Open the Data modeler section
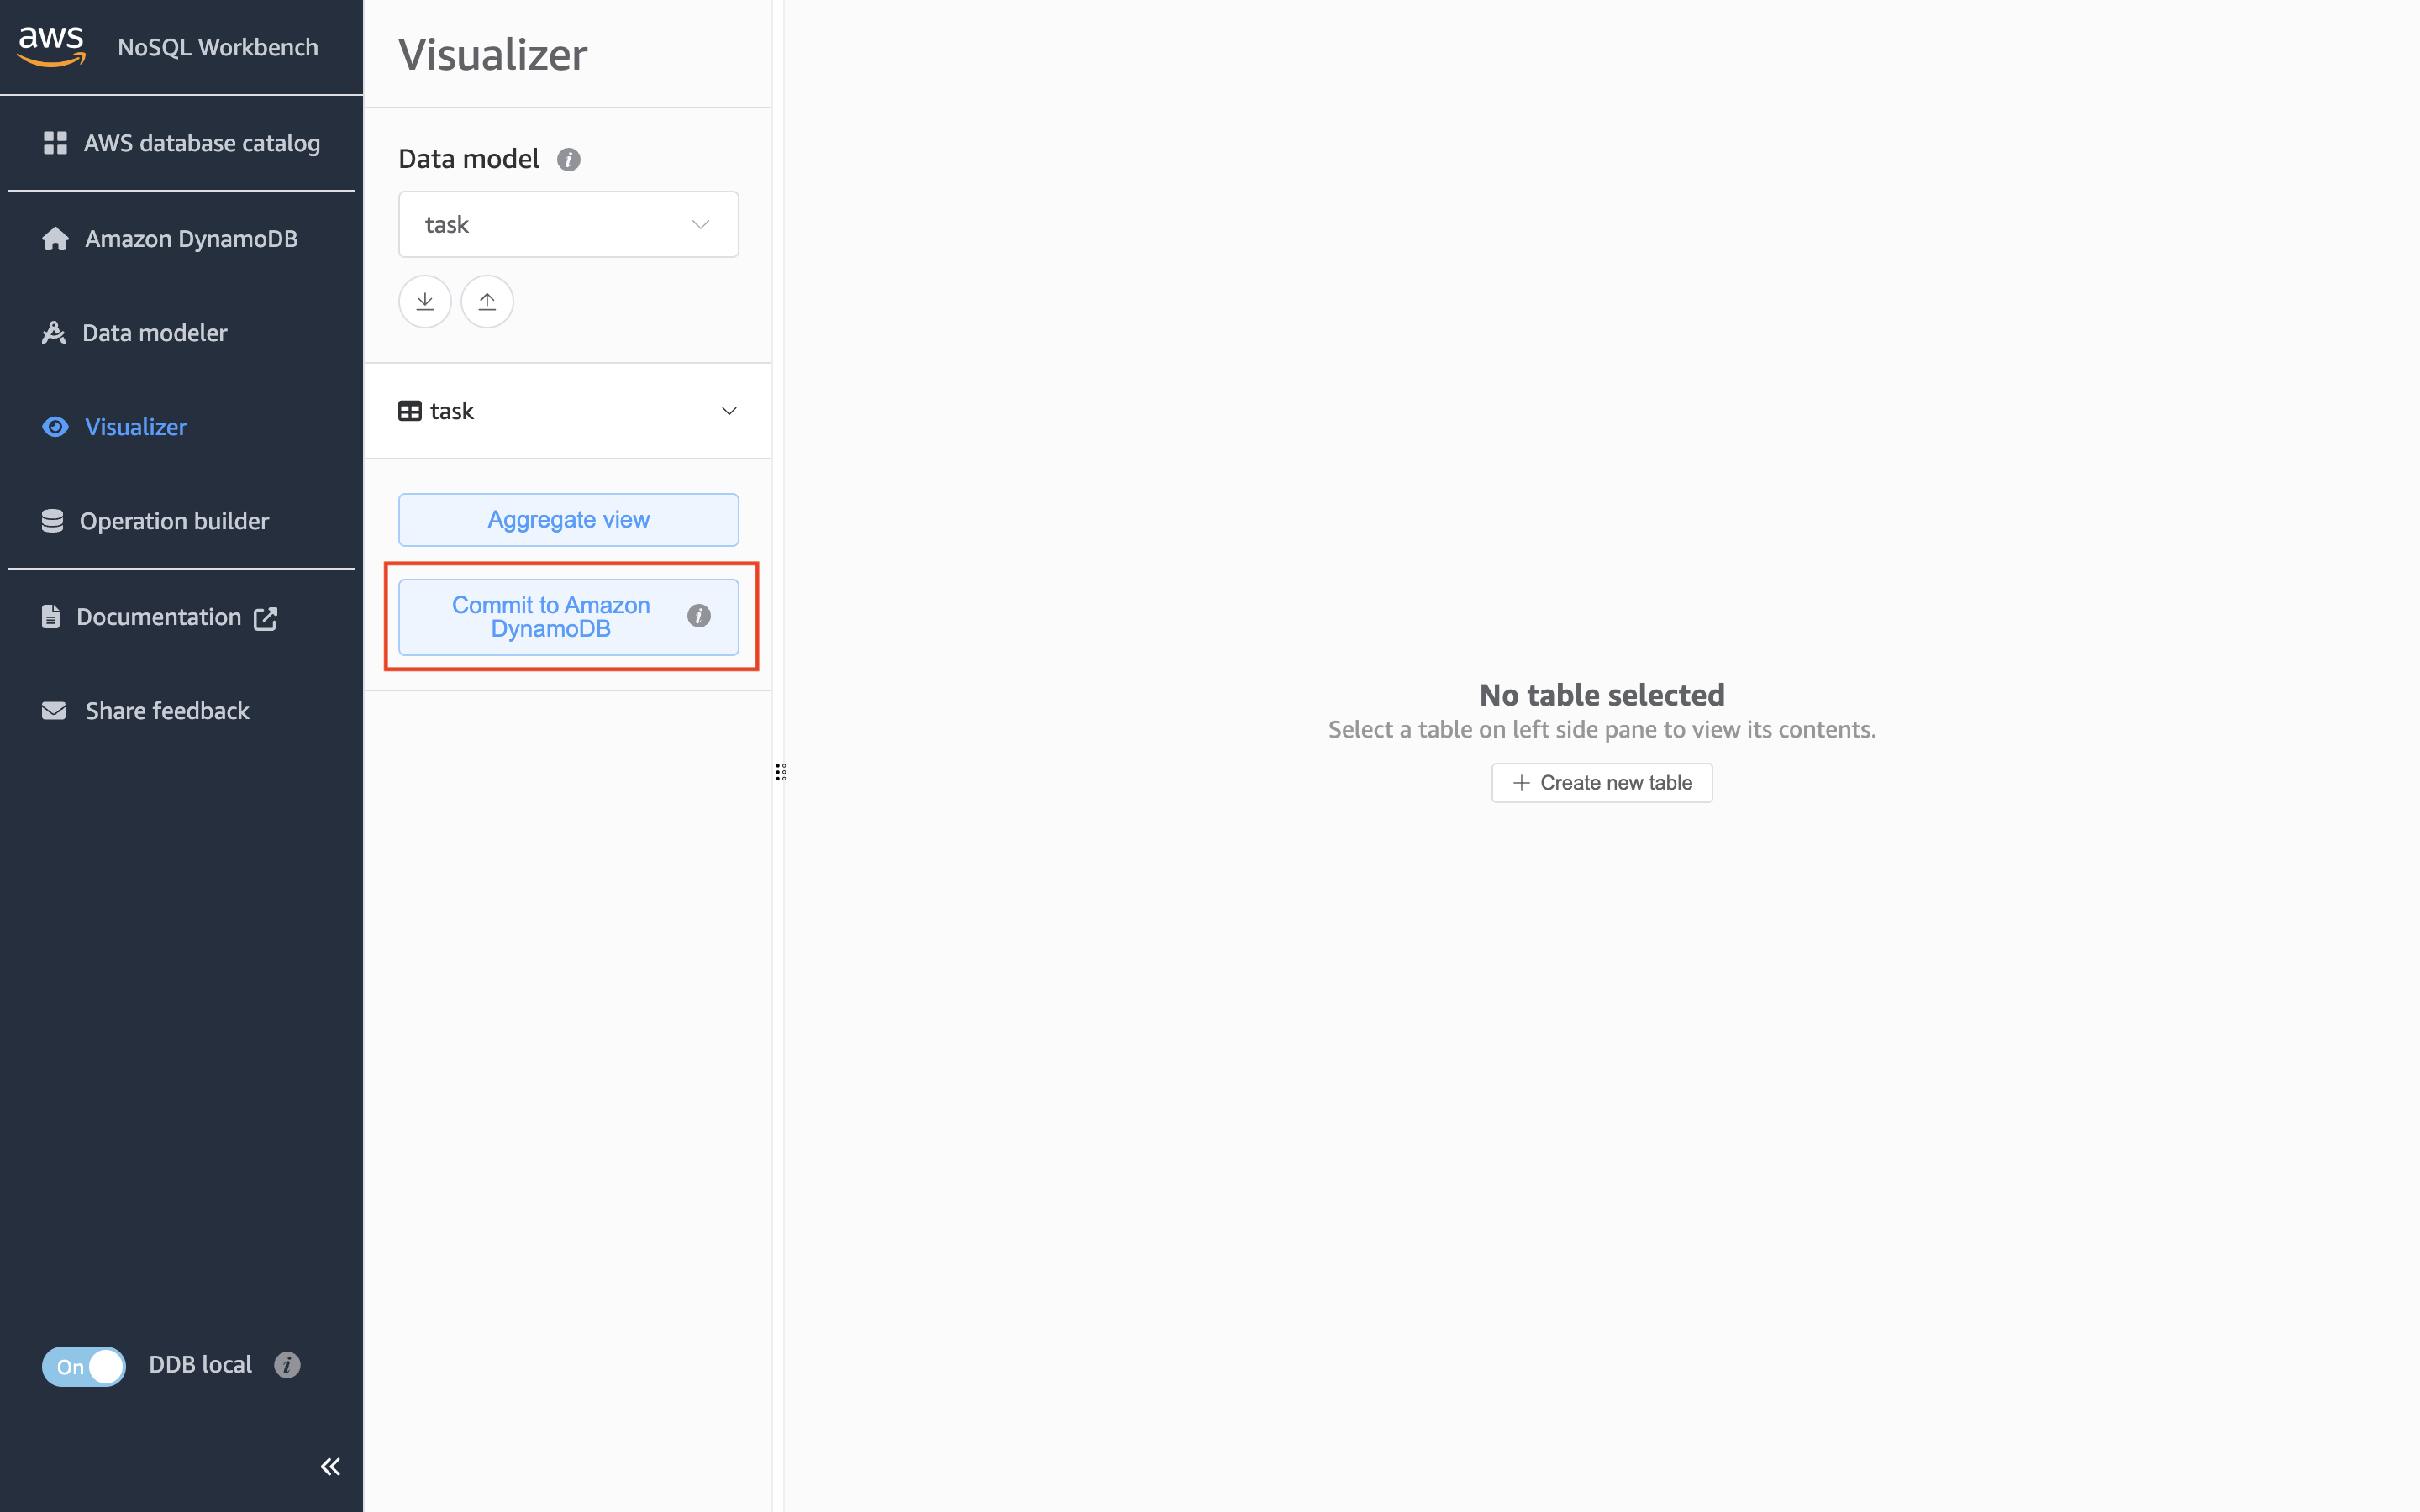The height and width of the screenshot is (1512, 2420). (x=134, y=333)
